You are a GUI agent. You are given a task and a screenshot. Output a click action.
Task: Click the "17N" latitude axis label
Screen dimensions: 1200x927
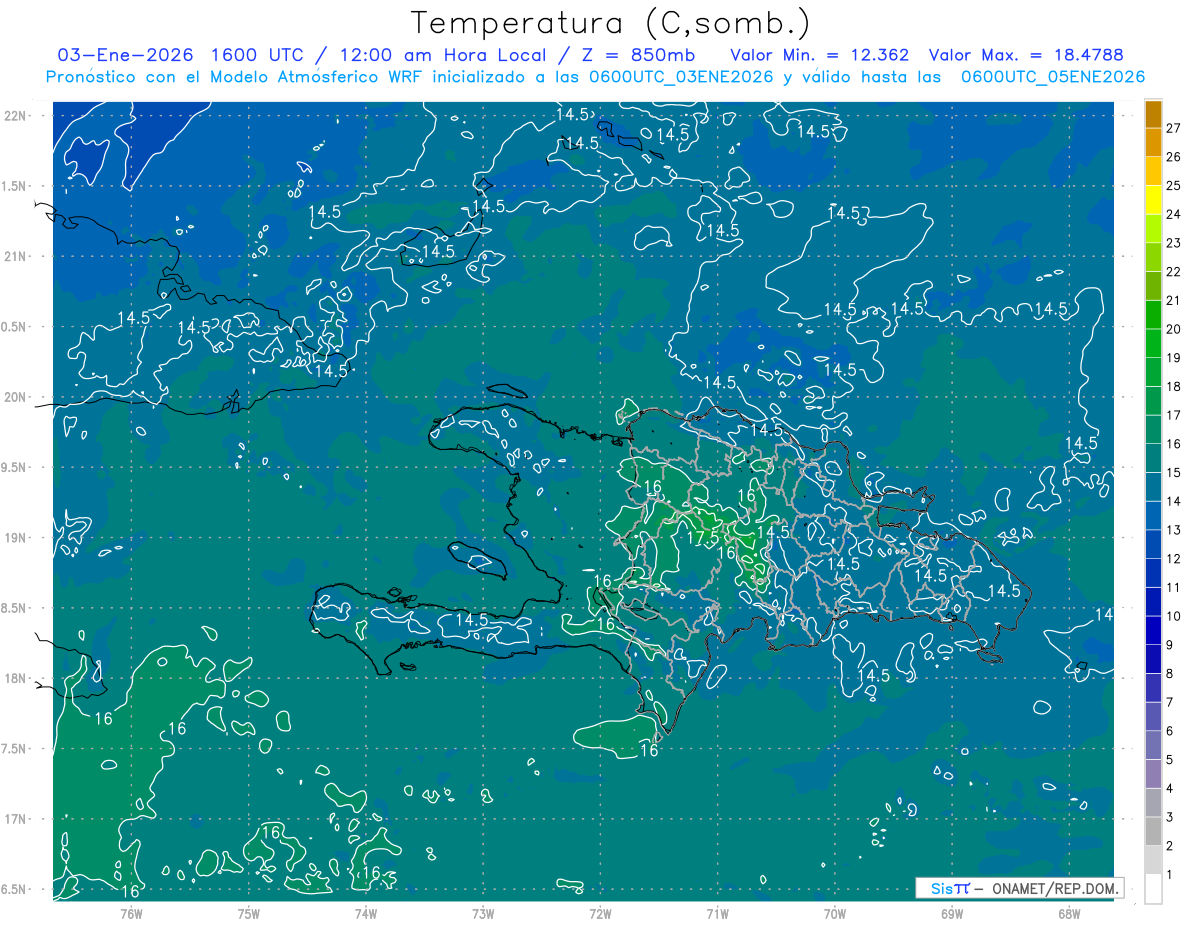(x=17, y=819)
